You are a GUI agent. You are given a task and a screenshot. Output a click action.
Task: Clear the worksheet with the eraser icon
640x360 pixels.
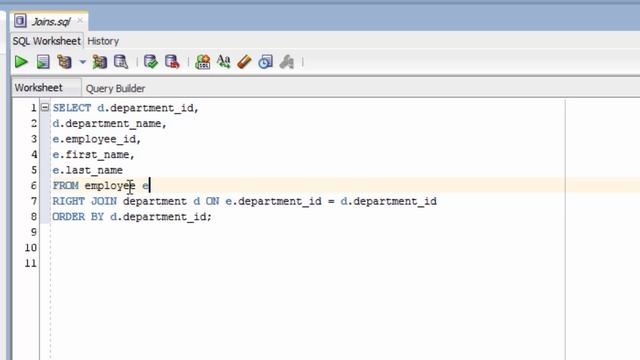click(x=244, y=62)
